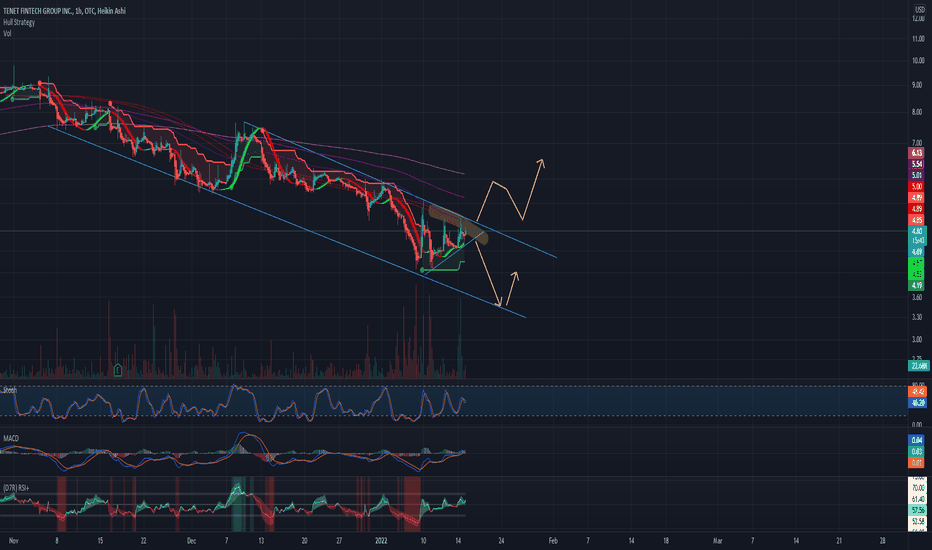Viewport: 932px width, 550px height.
Task: Click the 4.80 current price label
Action: pos(917,231)
